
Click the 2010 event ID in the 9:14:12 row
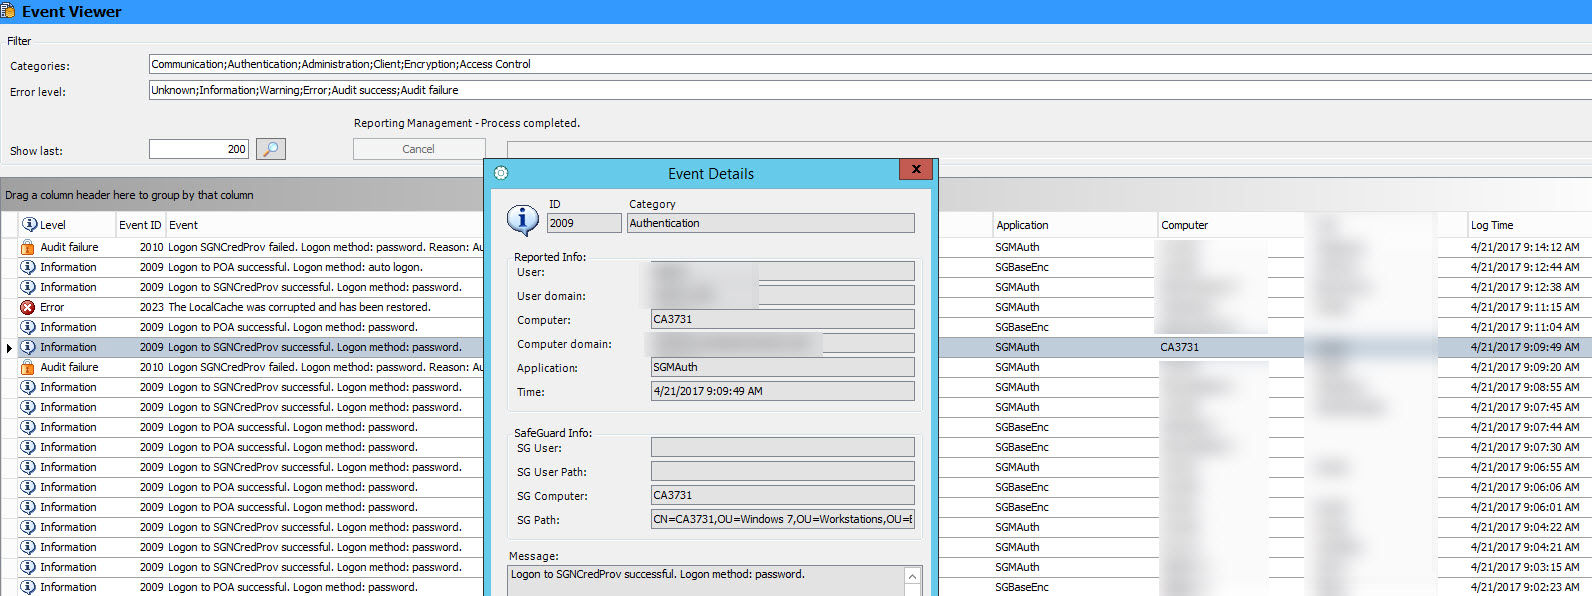click(x=151, y=247)
